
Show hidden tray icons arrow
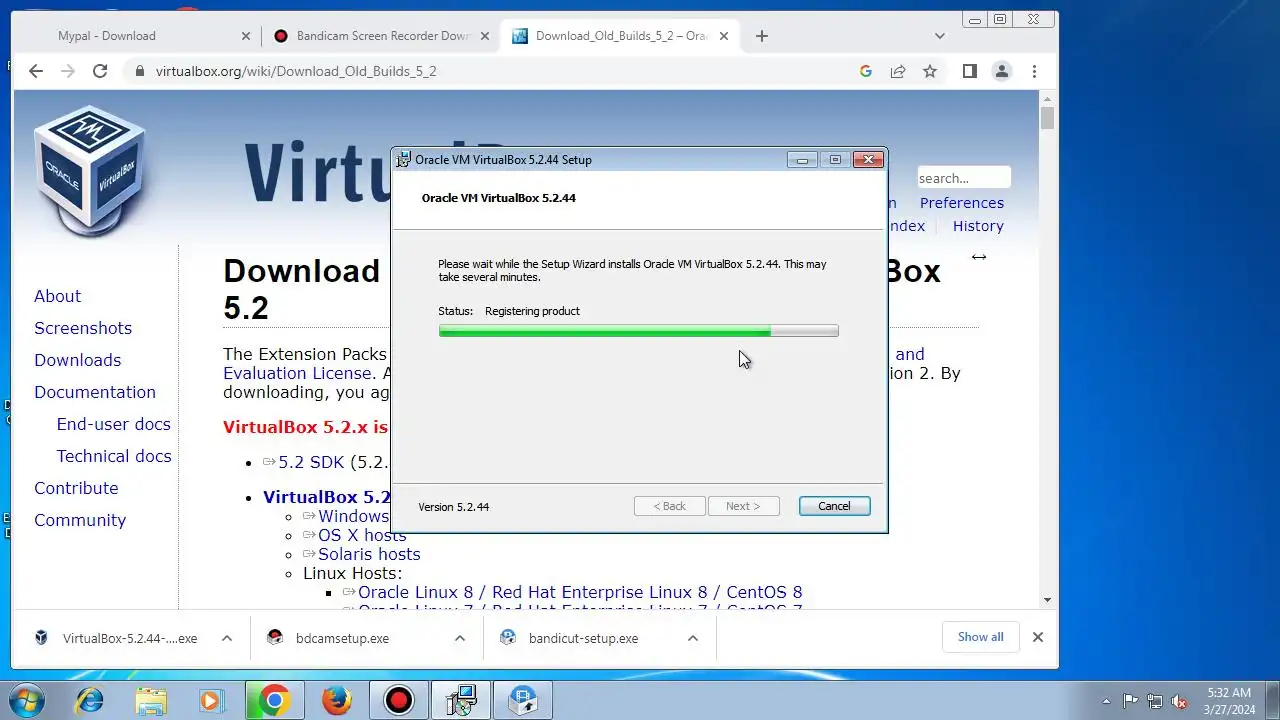[1106, 701]
